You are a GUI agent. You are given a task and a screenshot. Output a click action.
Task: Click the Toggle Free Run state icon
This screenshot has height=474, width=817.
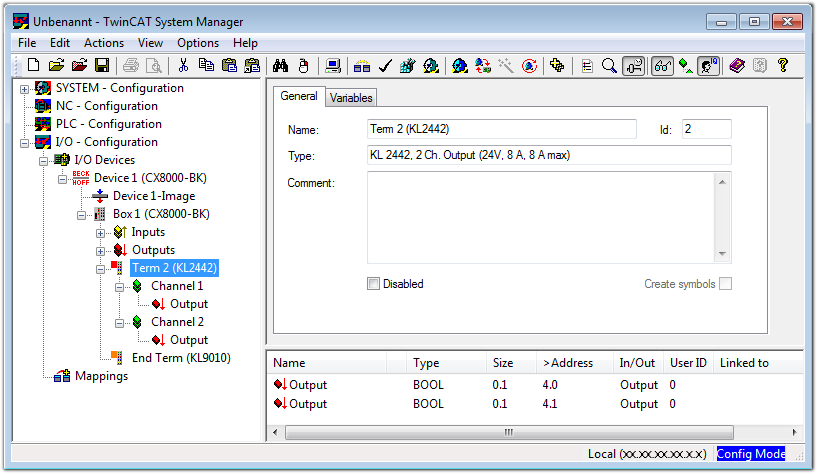click(x=529, y=66)
